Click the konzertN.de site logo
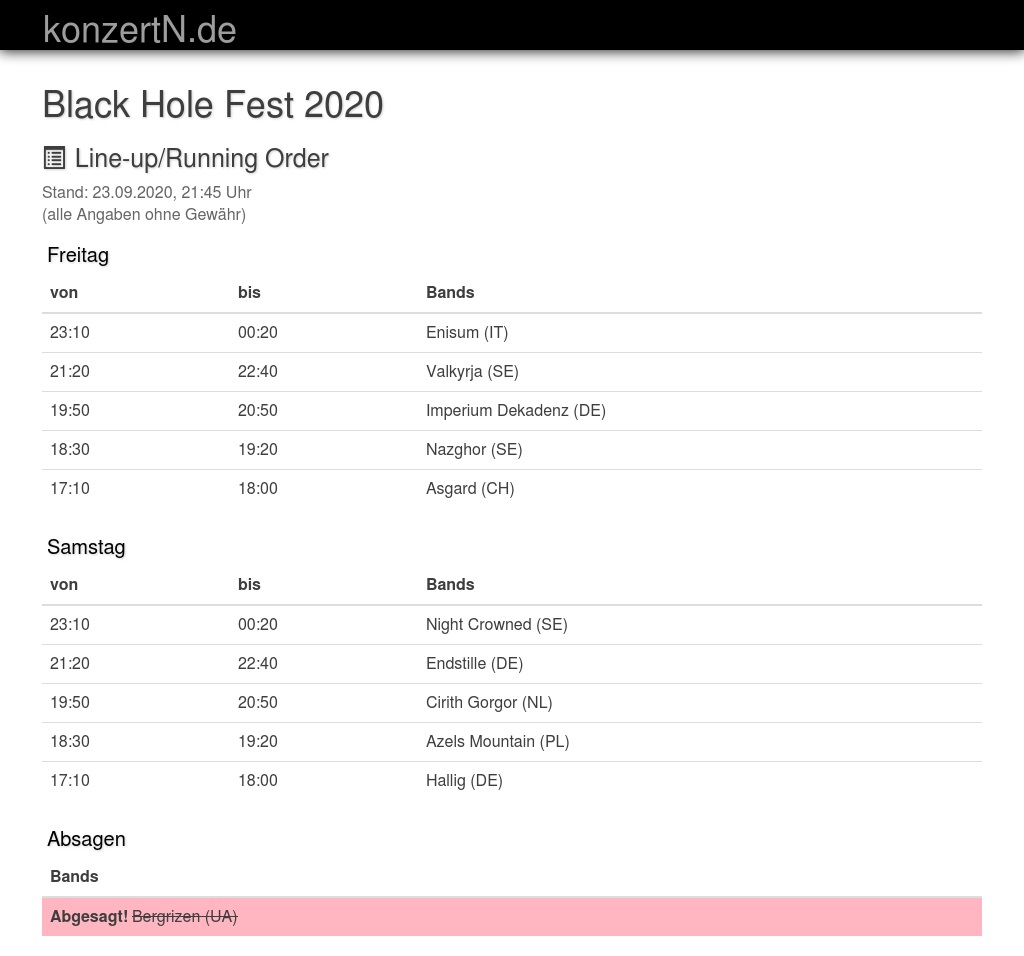 click(140, 30)
